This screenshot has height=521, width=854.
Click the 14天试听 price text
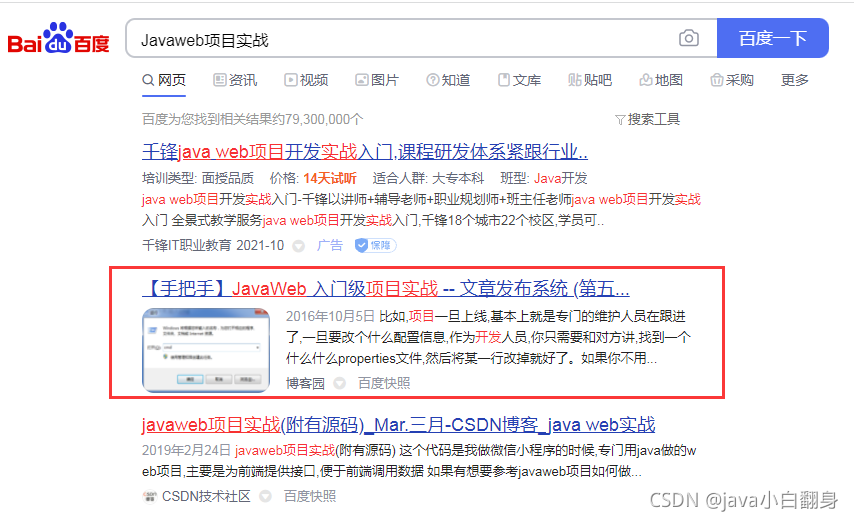(x=330, y=178)
